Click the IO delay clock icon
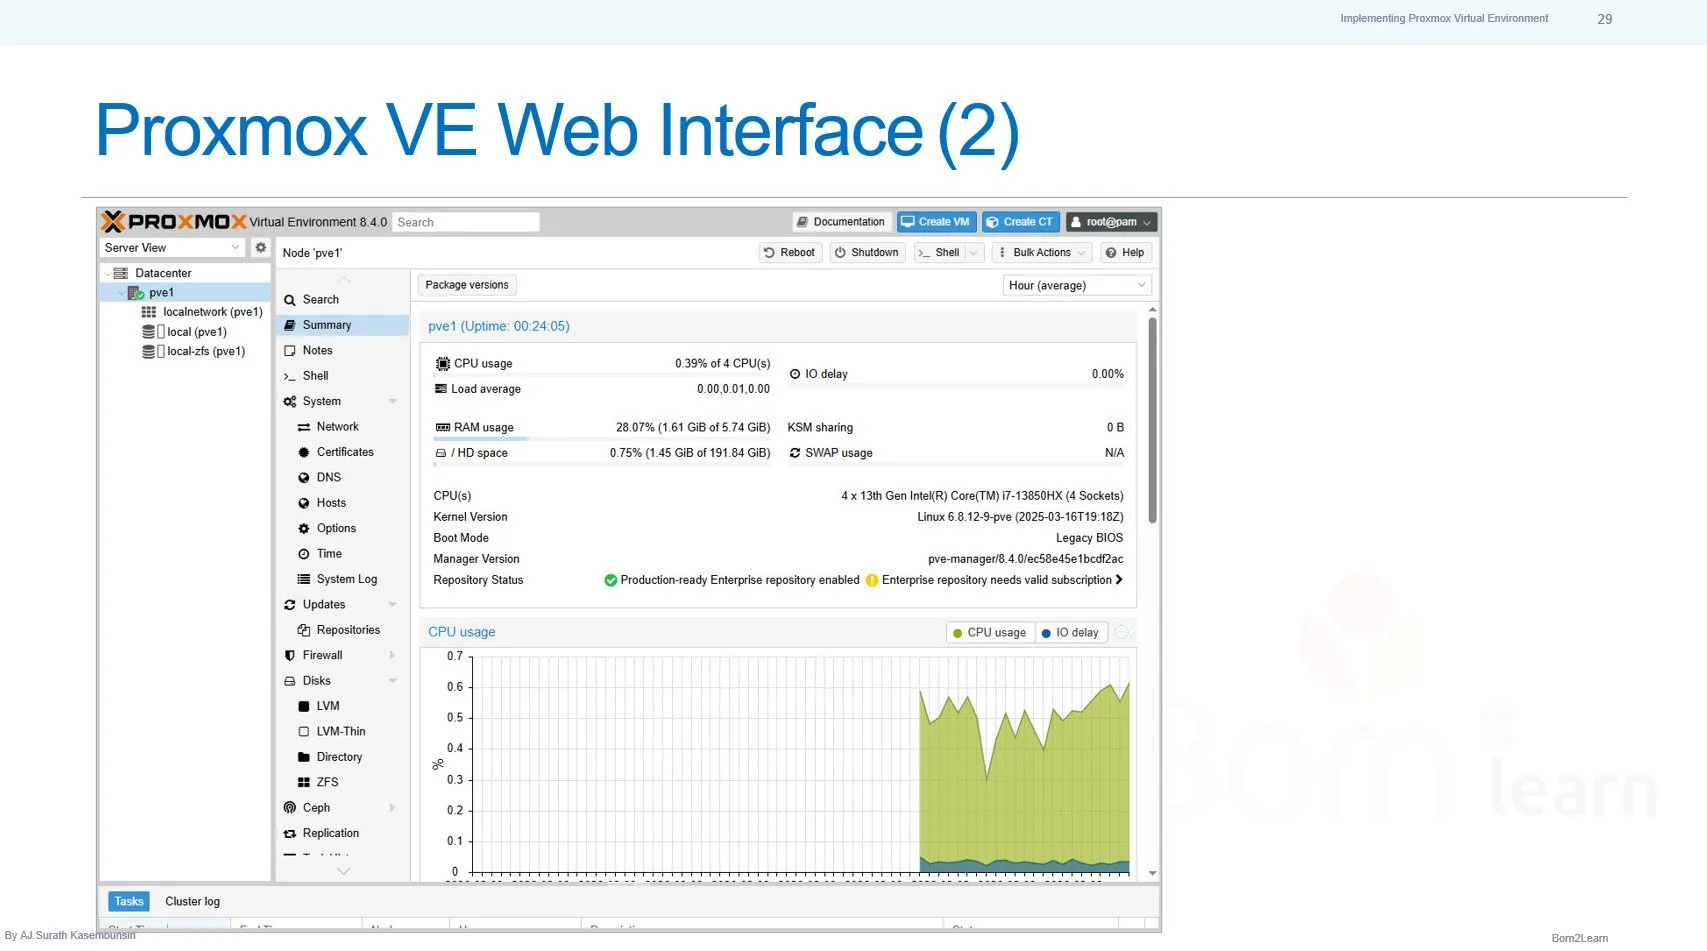Screen dimensions: 1707x951 tap(795, 374)
